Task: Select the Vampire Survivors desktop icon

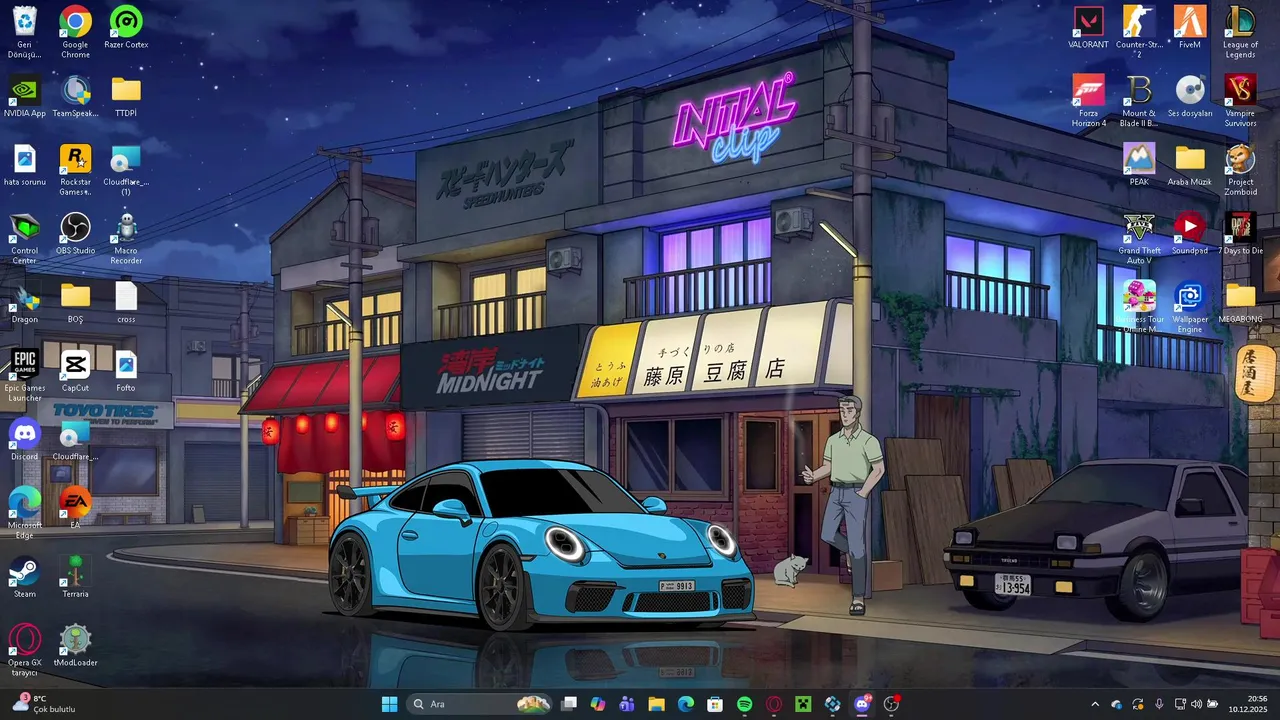Action: click(1241, 100)
